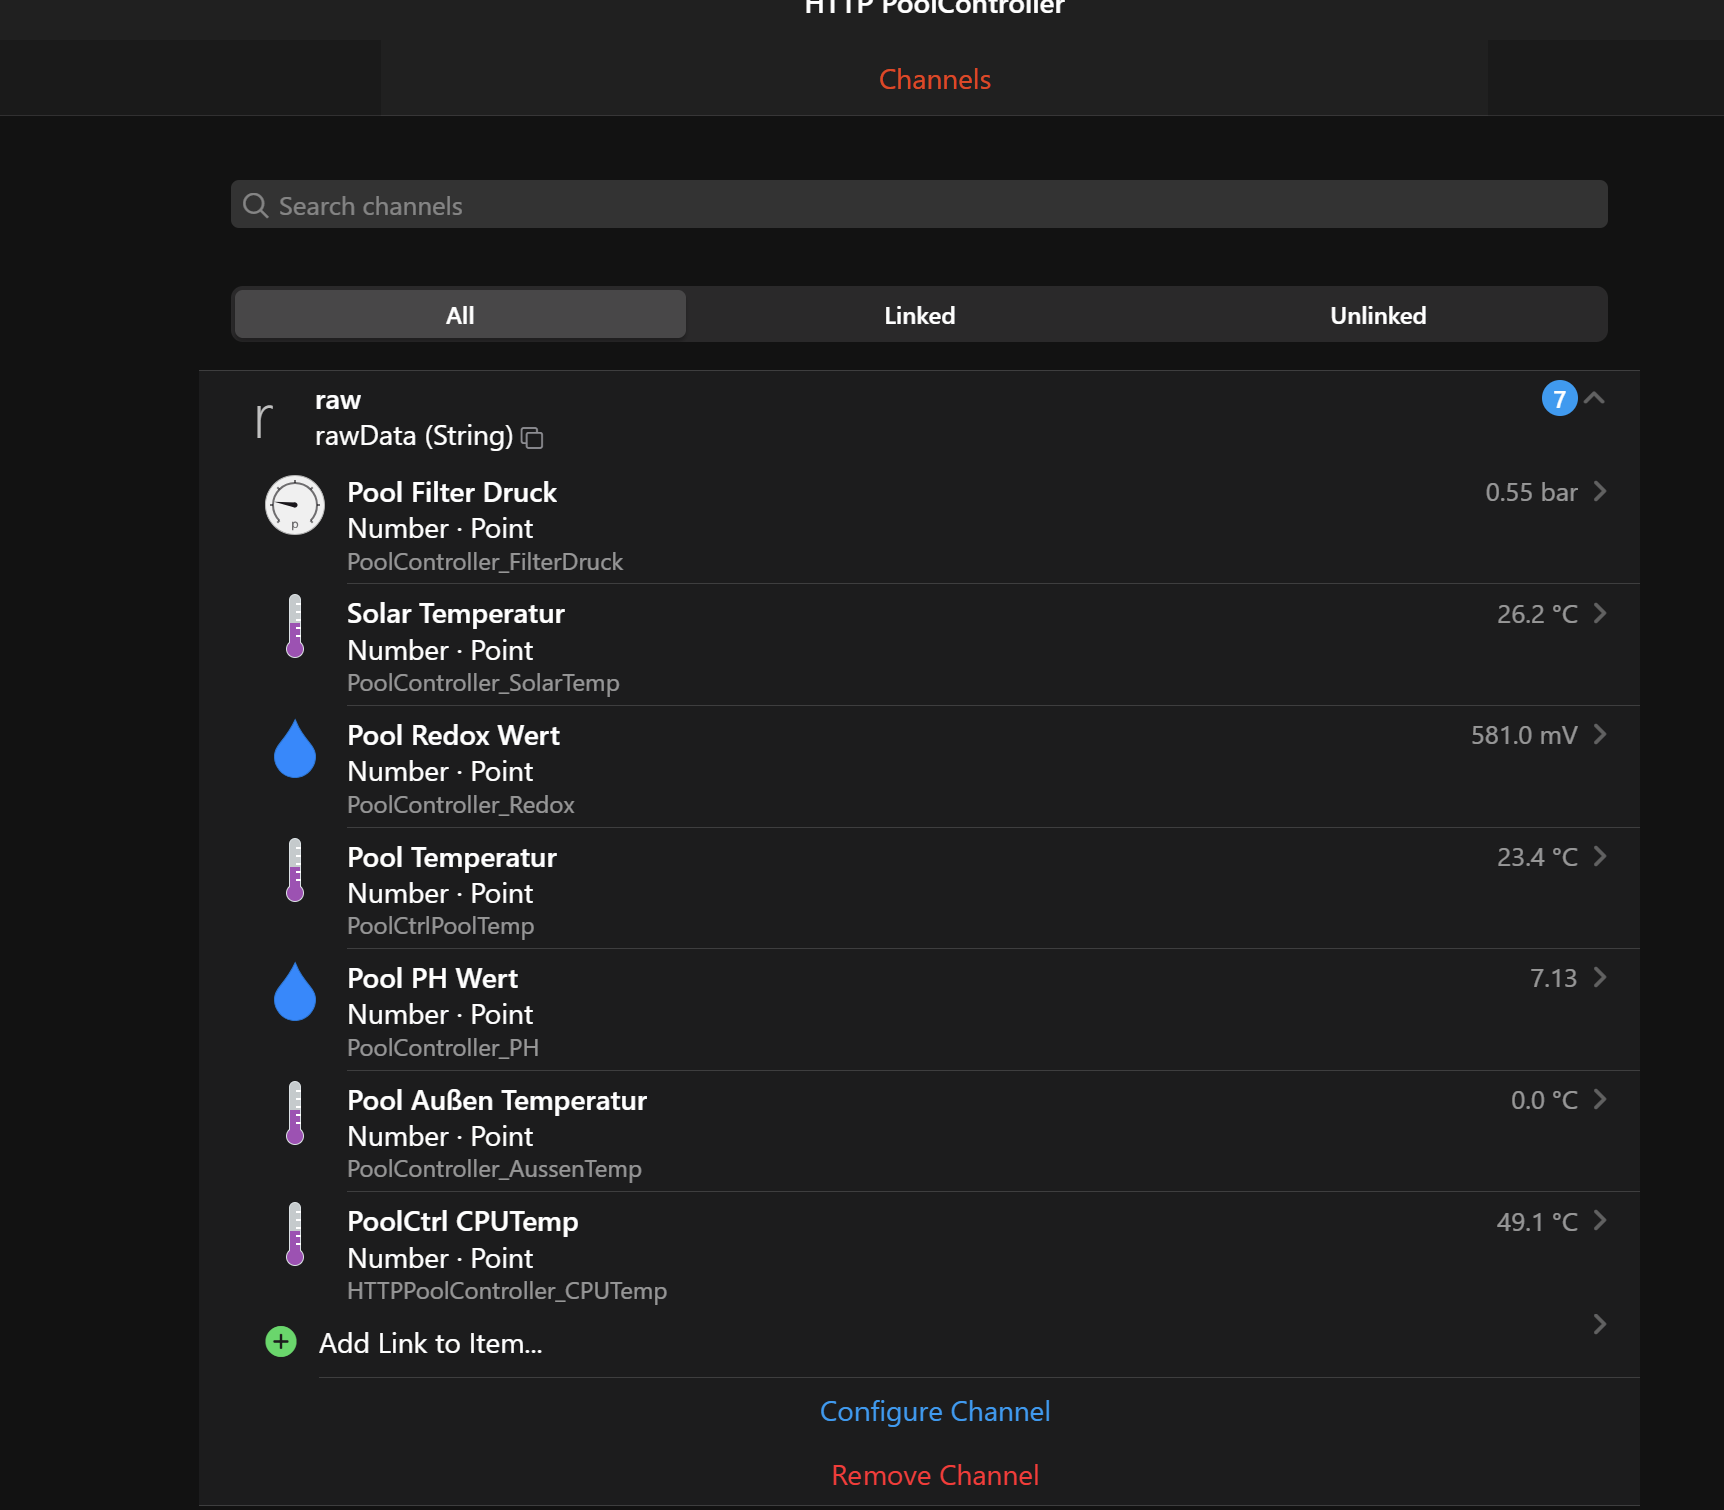Open the Channels tab
Image resolution: width=1724 pixels, height=1510 pixels.
point(934,79)
